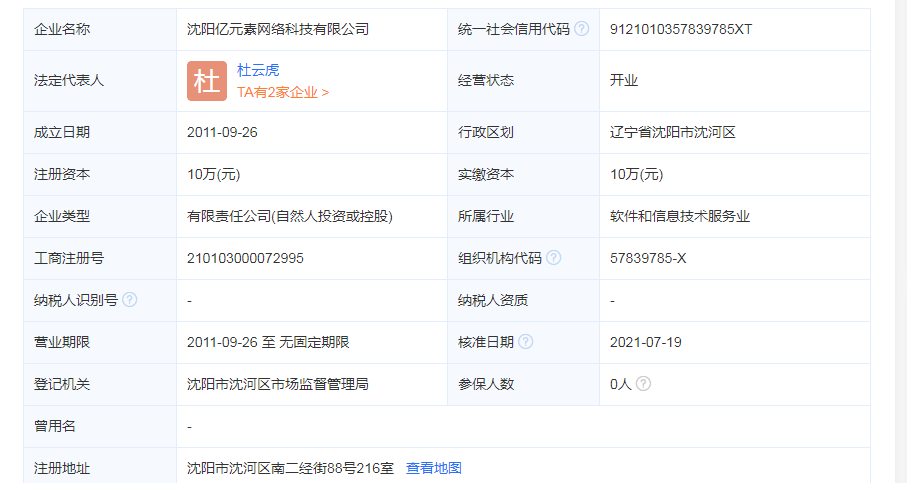Click the 企业类型 label cell

click(x=100, y=216)
